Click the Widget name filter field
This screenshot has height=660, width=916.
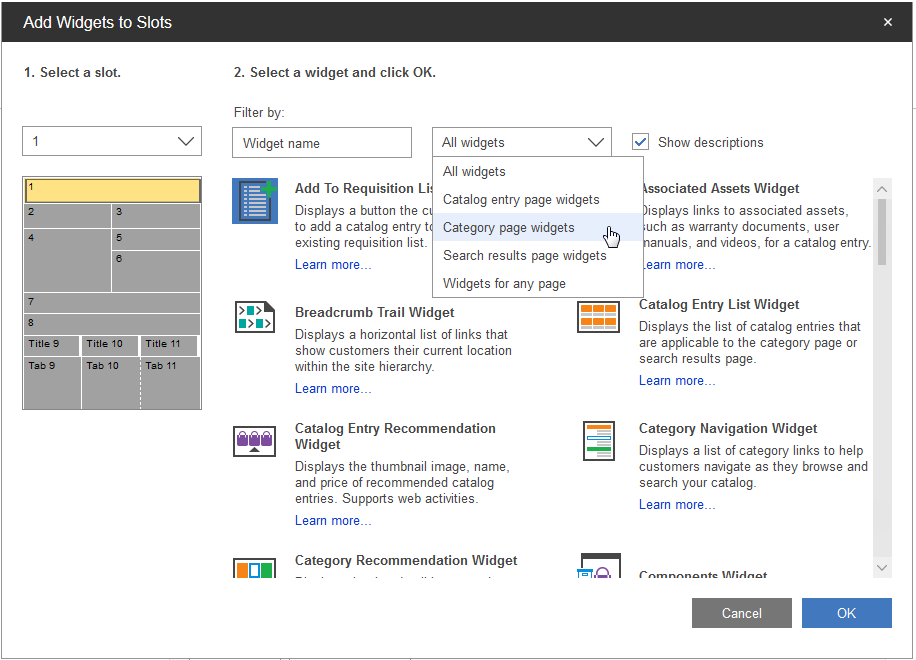click(321, 143)
